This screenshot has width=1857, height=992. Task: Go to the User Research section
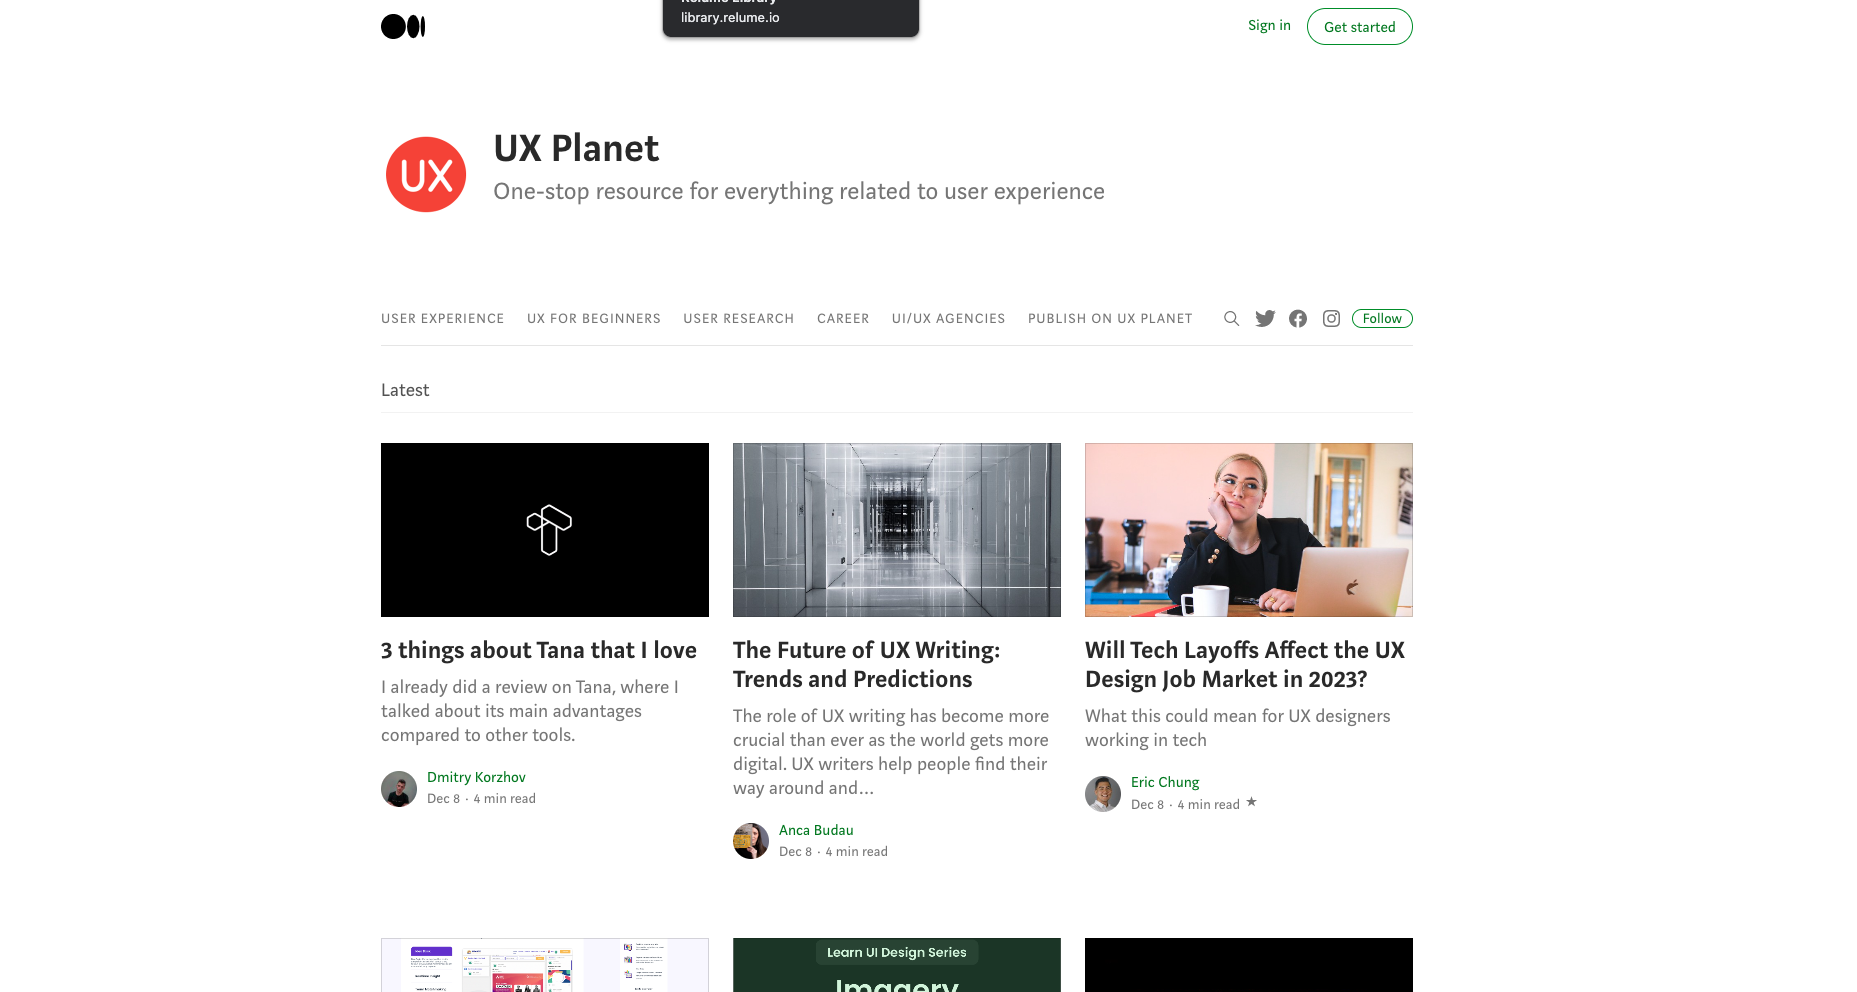click(739, 319)
